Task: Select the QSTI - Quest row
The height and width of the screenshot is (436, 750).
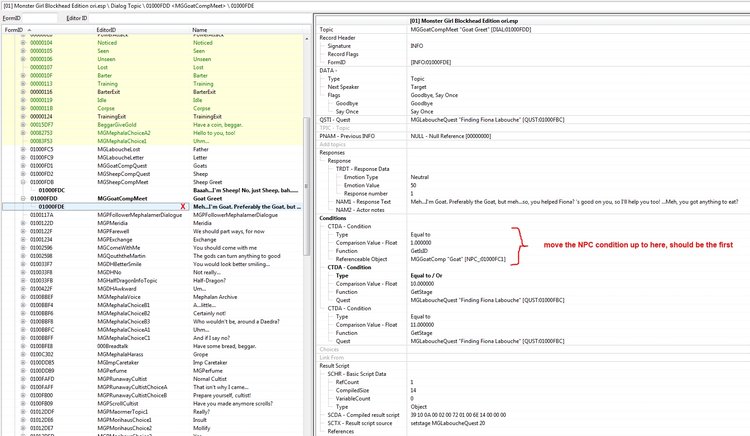Action: pyautogui.click(x=532, y=120)
